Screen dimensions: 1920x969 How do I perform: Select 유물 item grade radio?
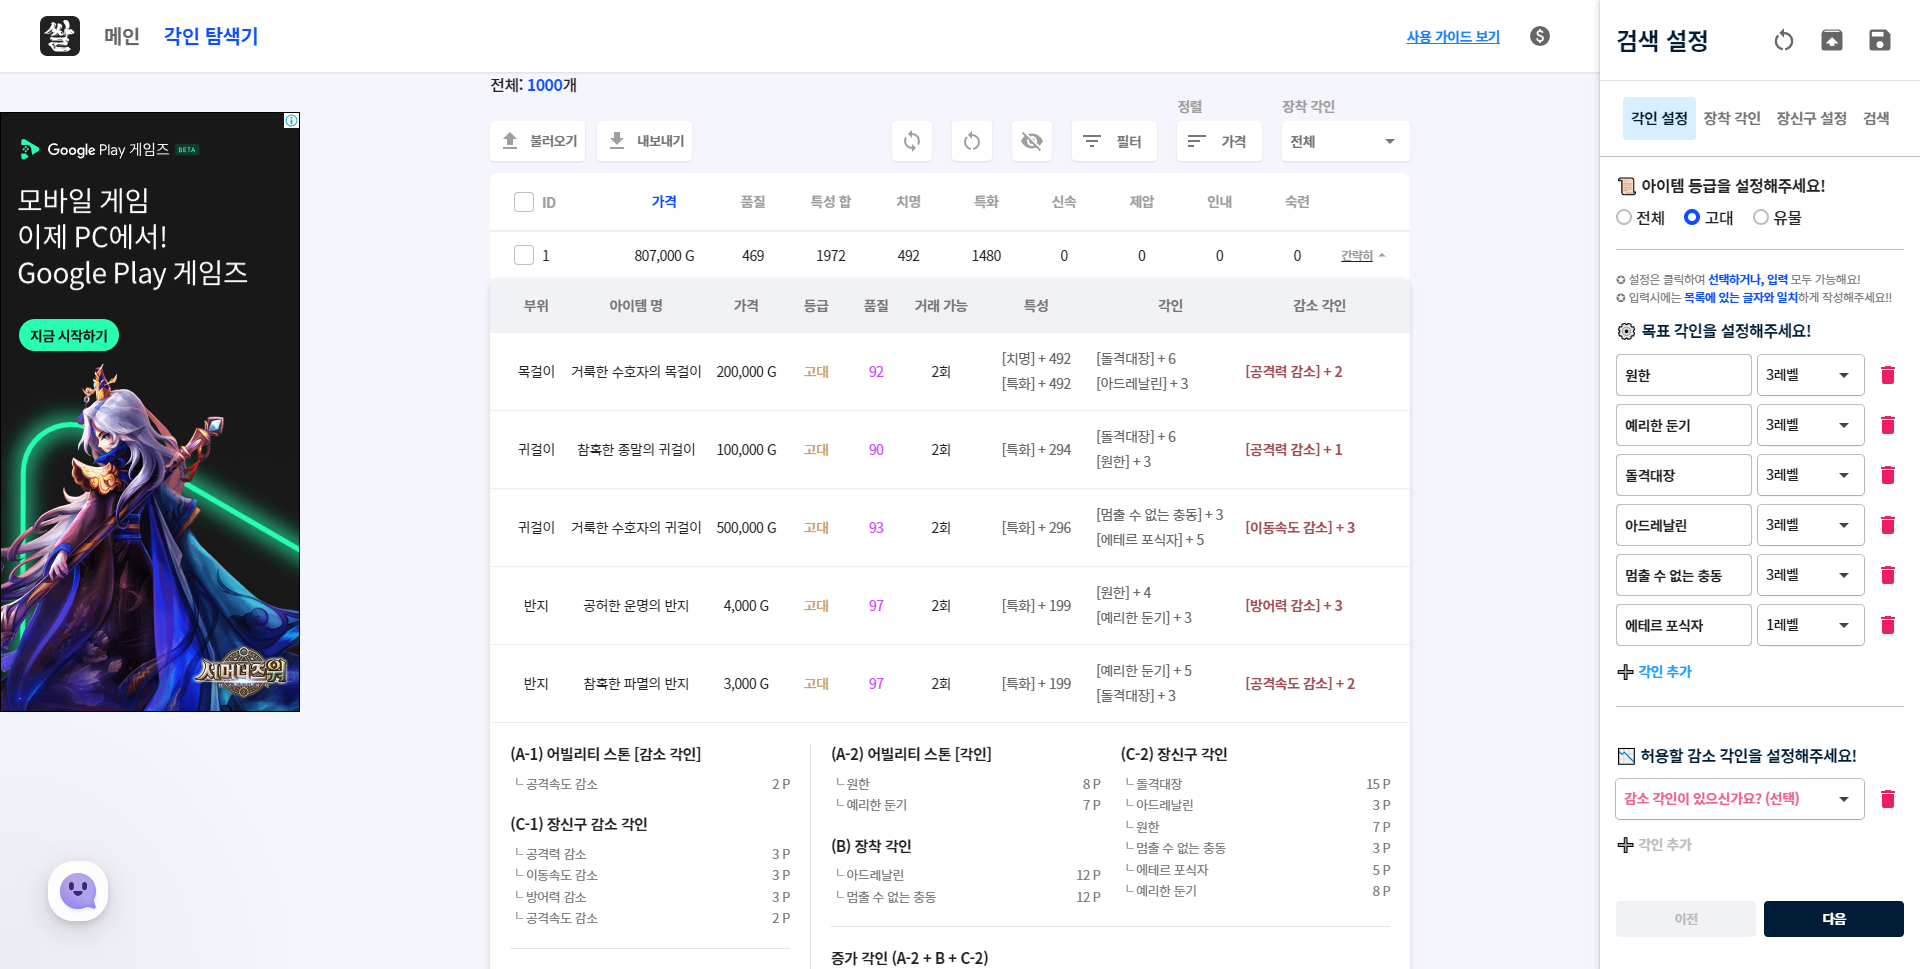[1761, 217]
